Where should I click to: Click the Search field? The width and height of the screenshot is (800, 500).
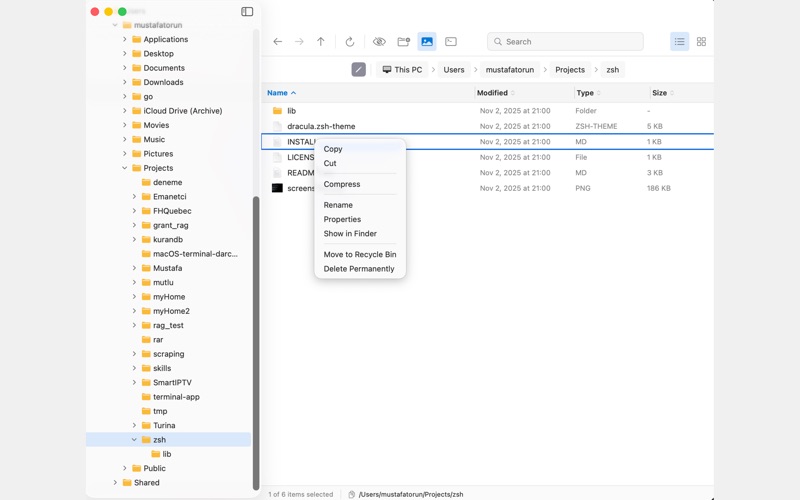[x=565, y=42]
